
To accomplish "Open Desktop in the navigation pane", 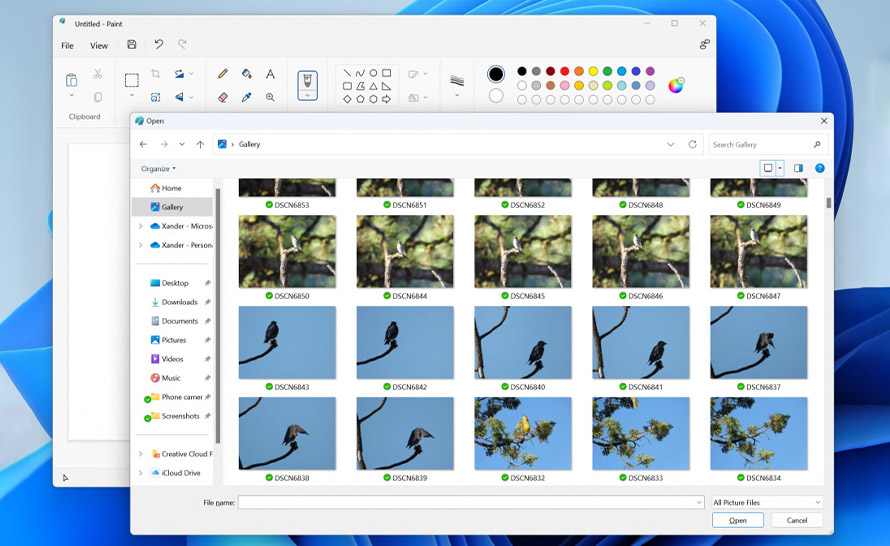I will click(175, 283).
